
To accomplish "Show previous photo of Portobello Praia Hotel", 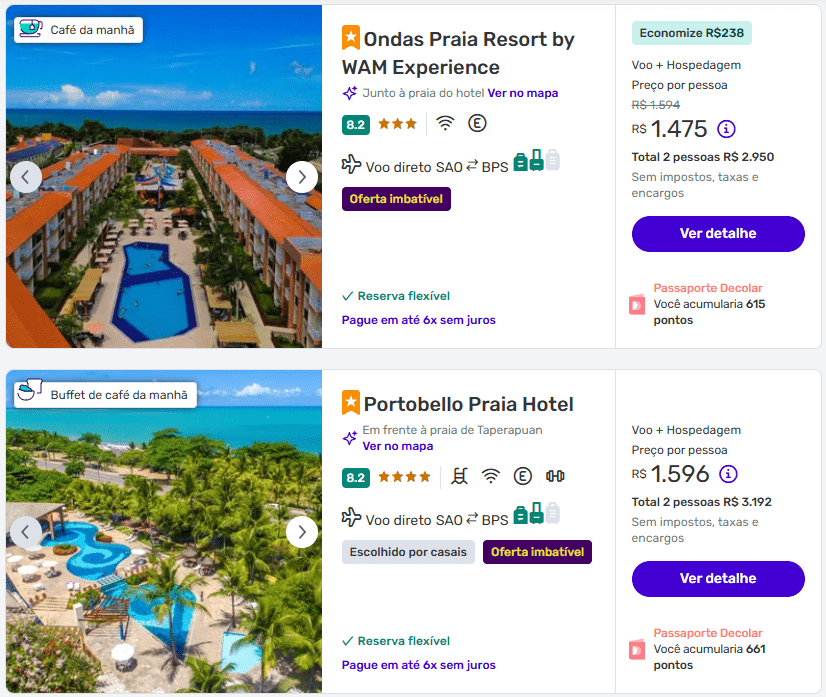I will (26, 532).
